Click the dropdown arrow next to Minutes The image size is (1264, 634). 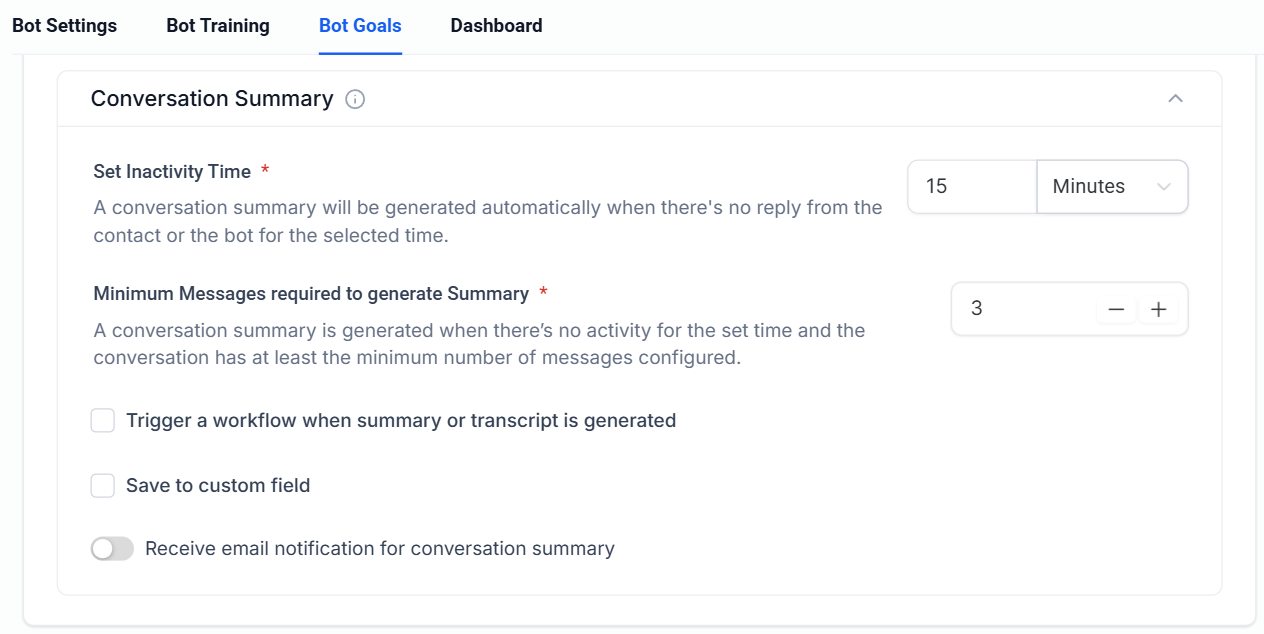point(1163,187)
